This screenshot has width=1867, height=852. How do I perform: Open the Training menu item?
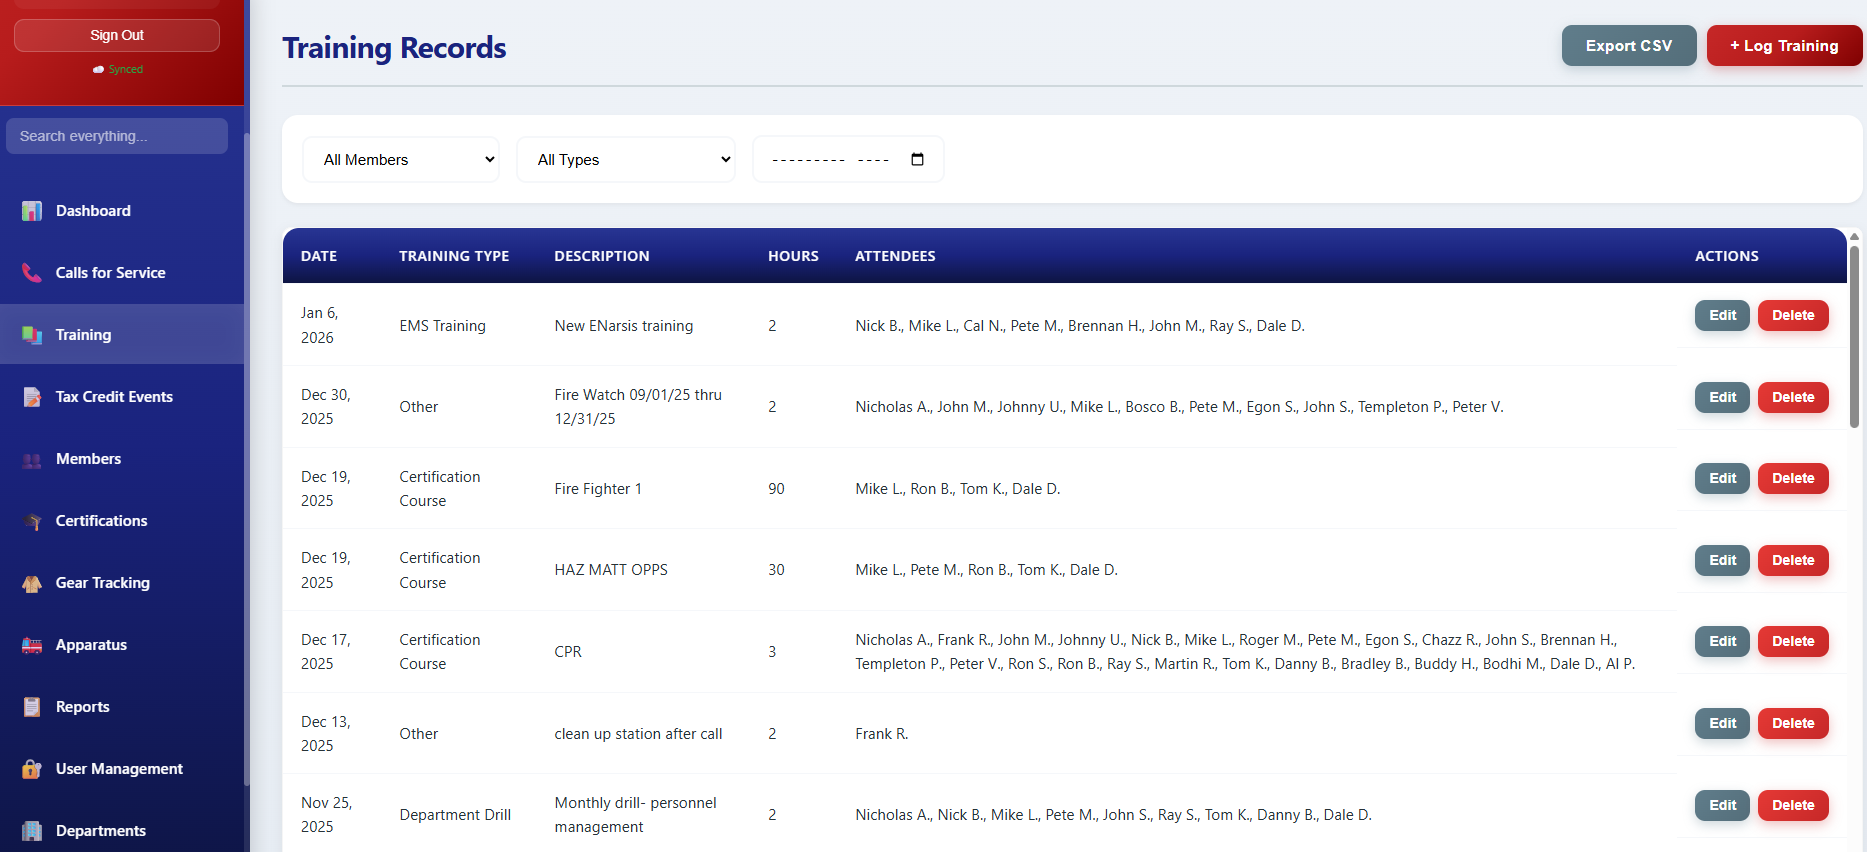coord(84,335)
